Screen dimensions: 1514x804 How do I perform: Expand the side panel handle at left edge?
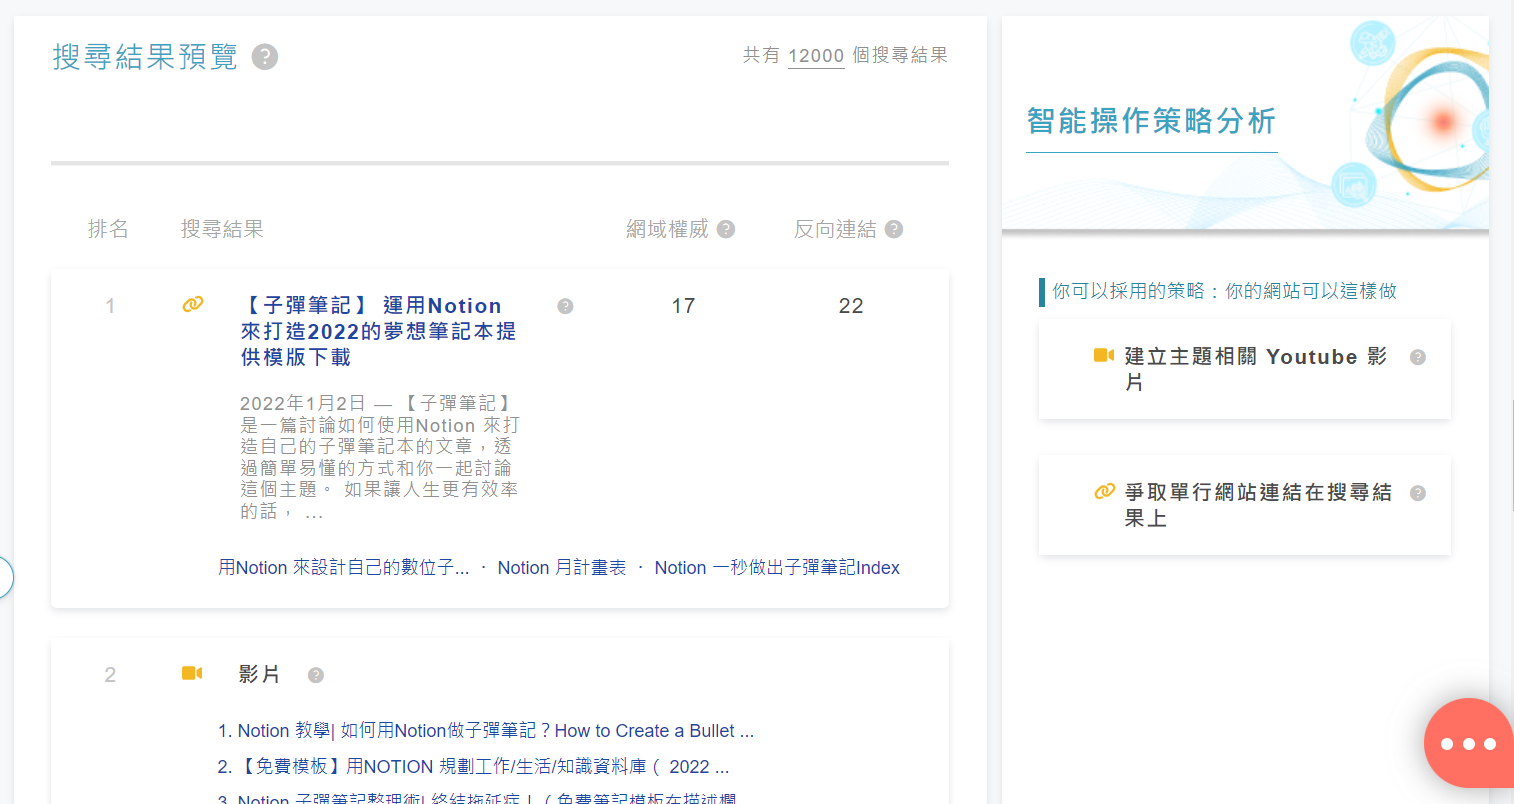5,577
